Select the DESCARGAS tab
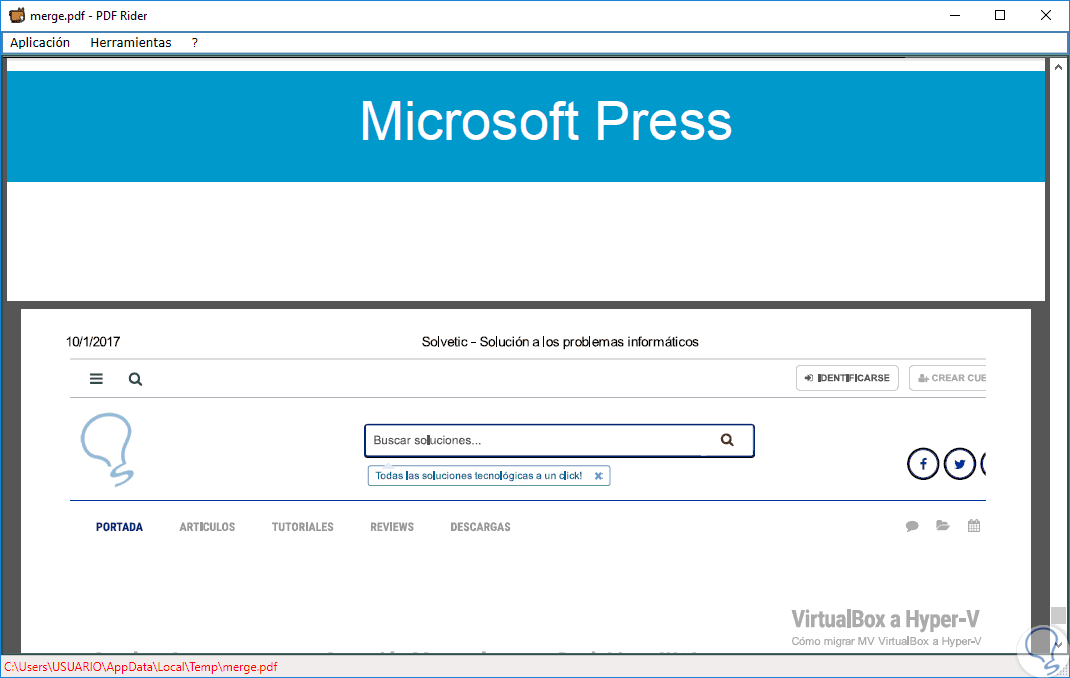 [x=480, y=527]
